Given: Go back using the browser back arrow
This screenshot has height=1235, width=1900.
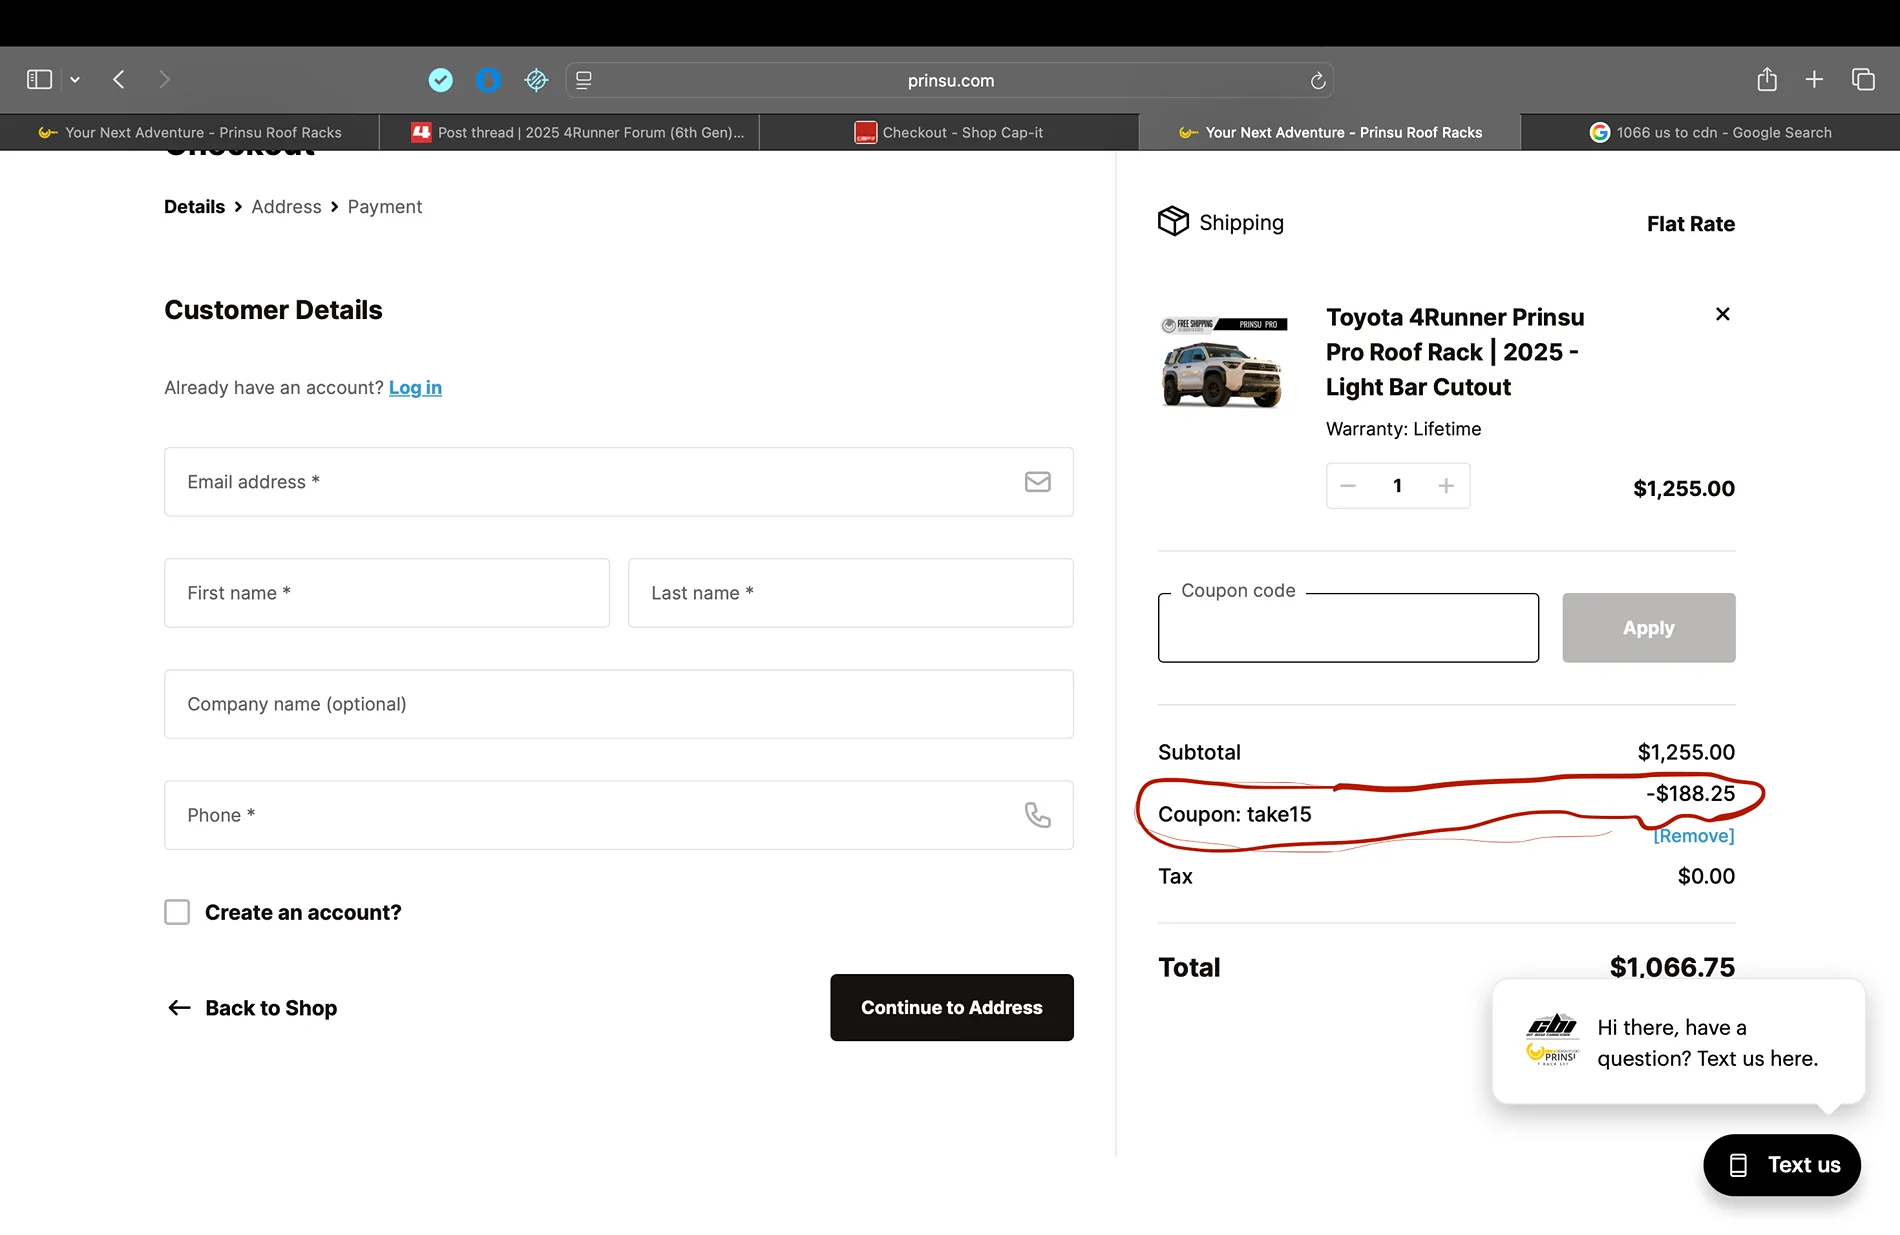Looking at the screenshot, I should click(119, 80).
